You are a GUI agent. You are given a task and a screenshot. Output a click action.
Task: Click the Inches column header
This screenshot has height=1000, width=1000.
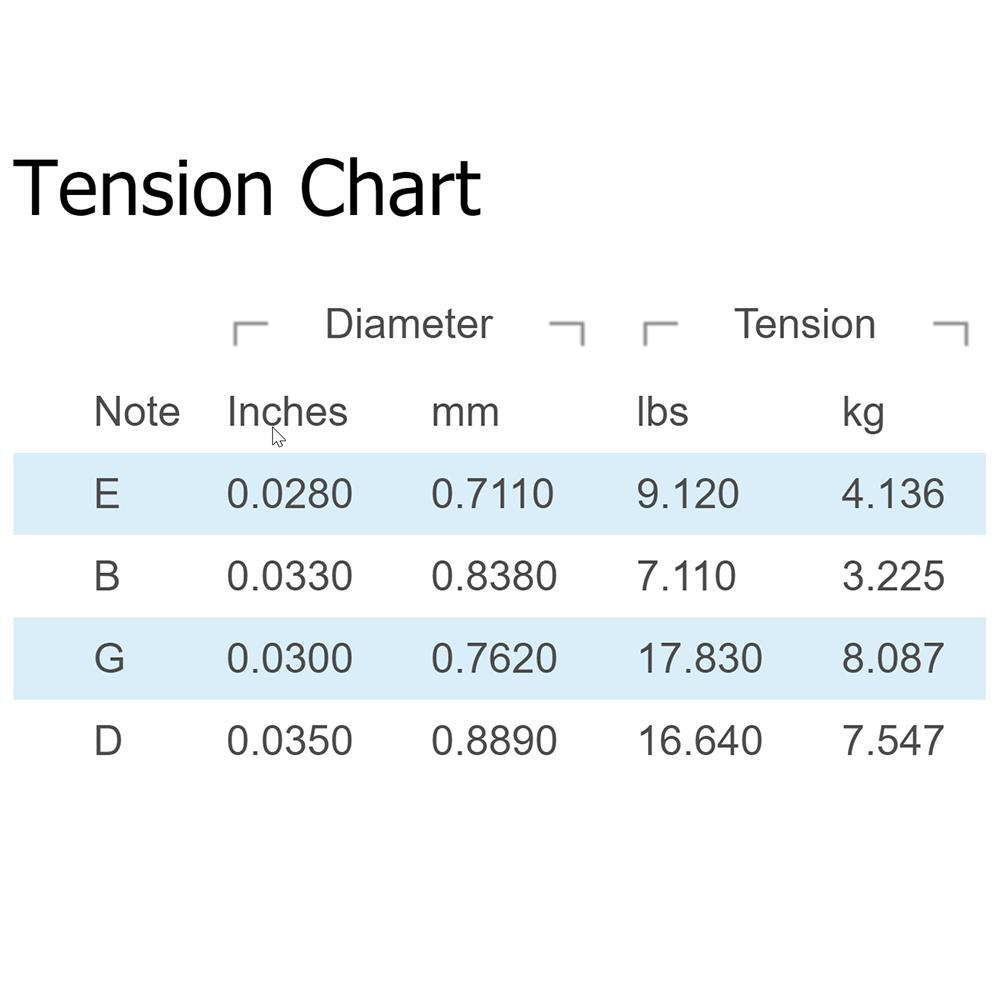288,411
